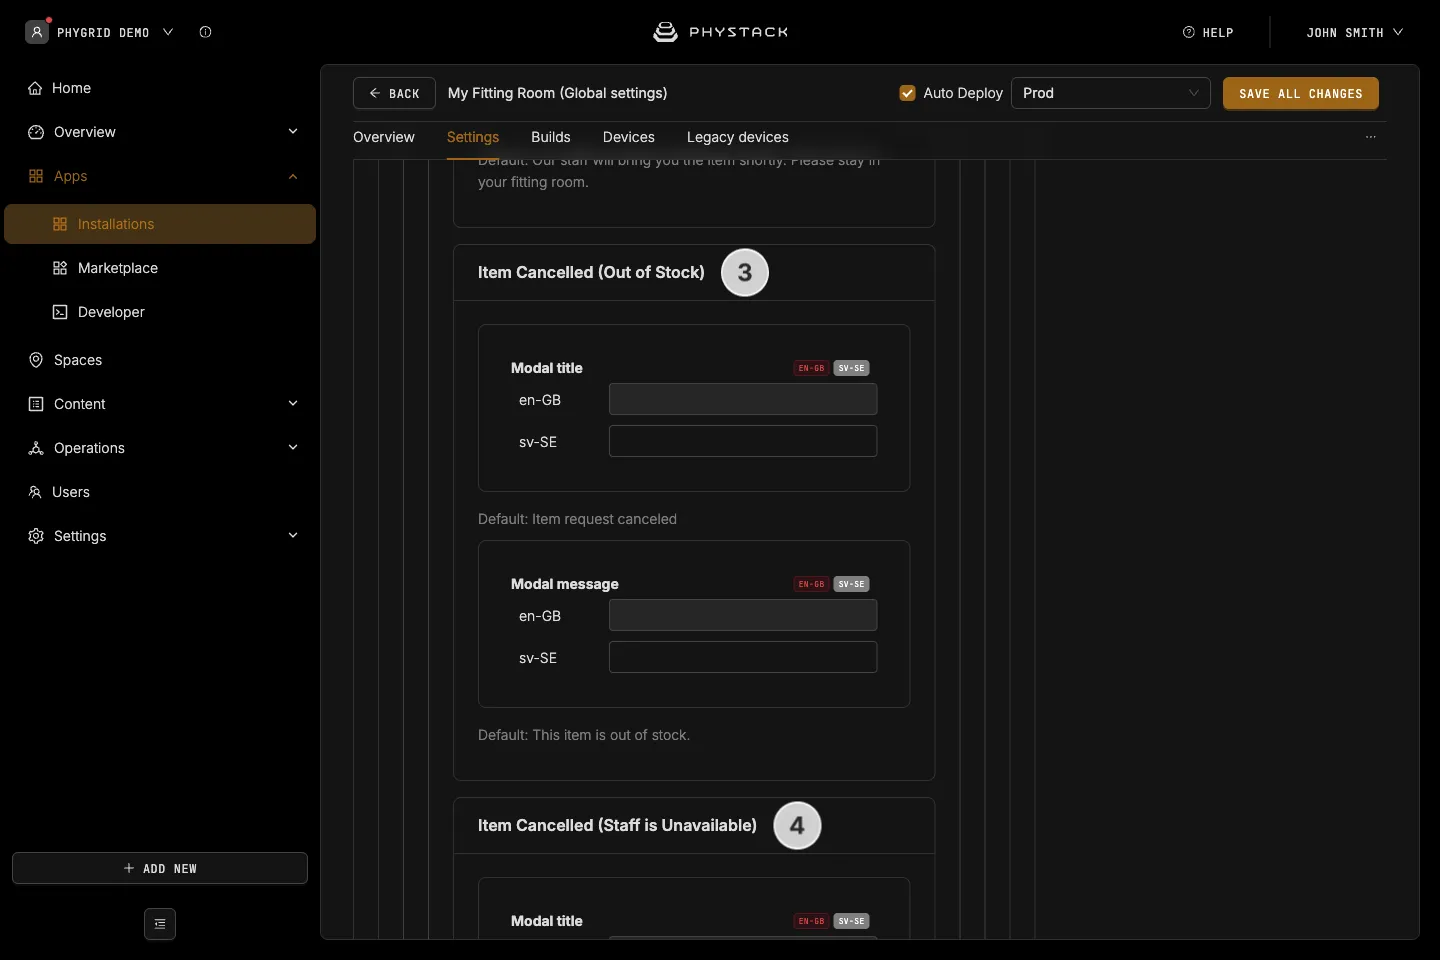The height and width of the screenshot is (960, 1440).
Task: Toggle EN-GB tag for Modal message
Action: [811, 584]
